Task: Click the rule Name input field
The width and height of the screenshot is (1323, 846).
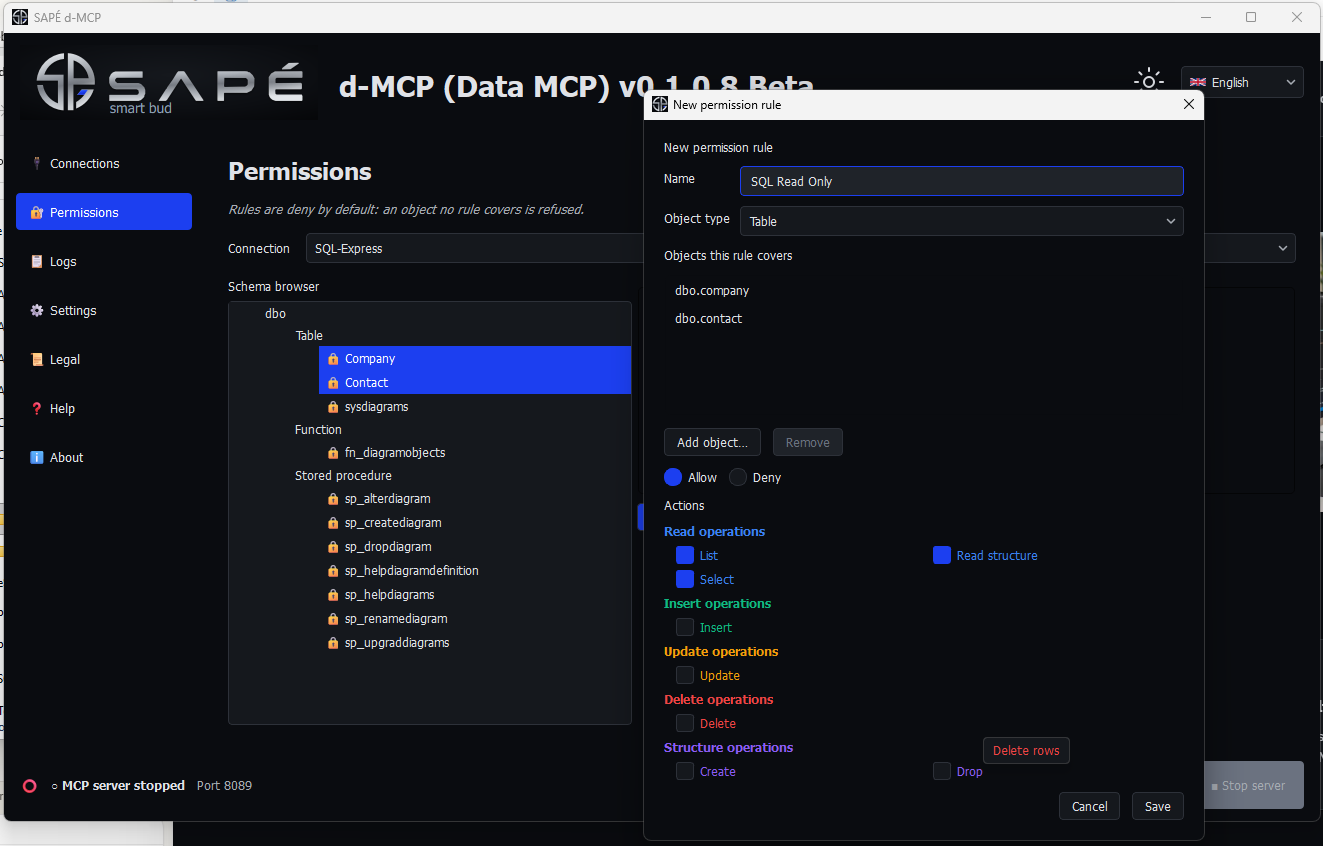Action: (x=962, y=181)
